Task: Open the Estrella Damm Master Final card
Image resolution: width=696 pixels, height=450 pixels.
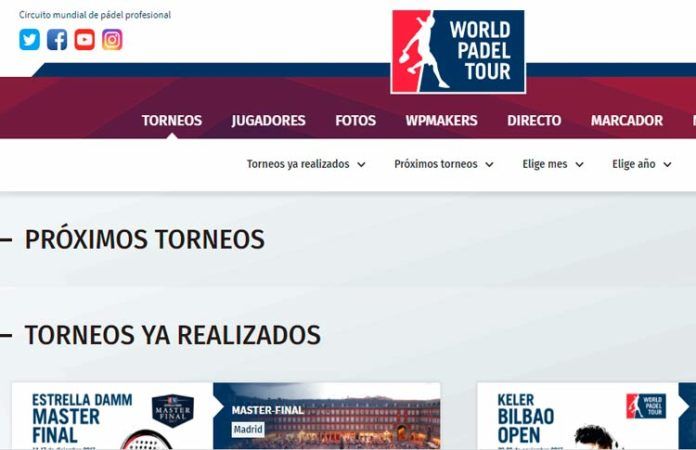Action: coord(226,416)
